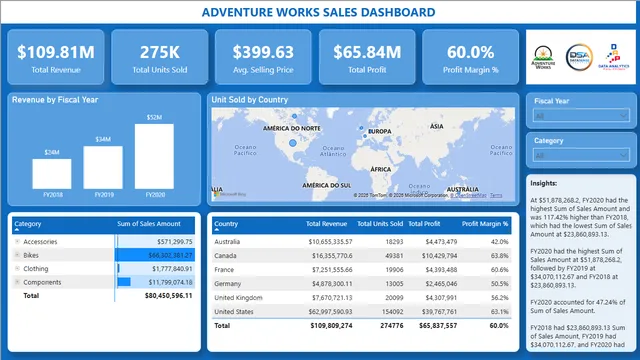Image resolution: width=640 pixels, height=360 pixels.
Task: Click the 50.5% profit margin value
Action: click(x=500, y=283)
